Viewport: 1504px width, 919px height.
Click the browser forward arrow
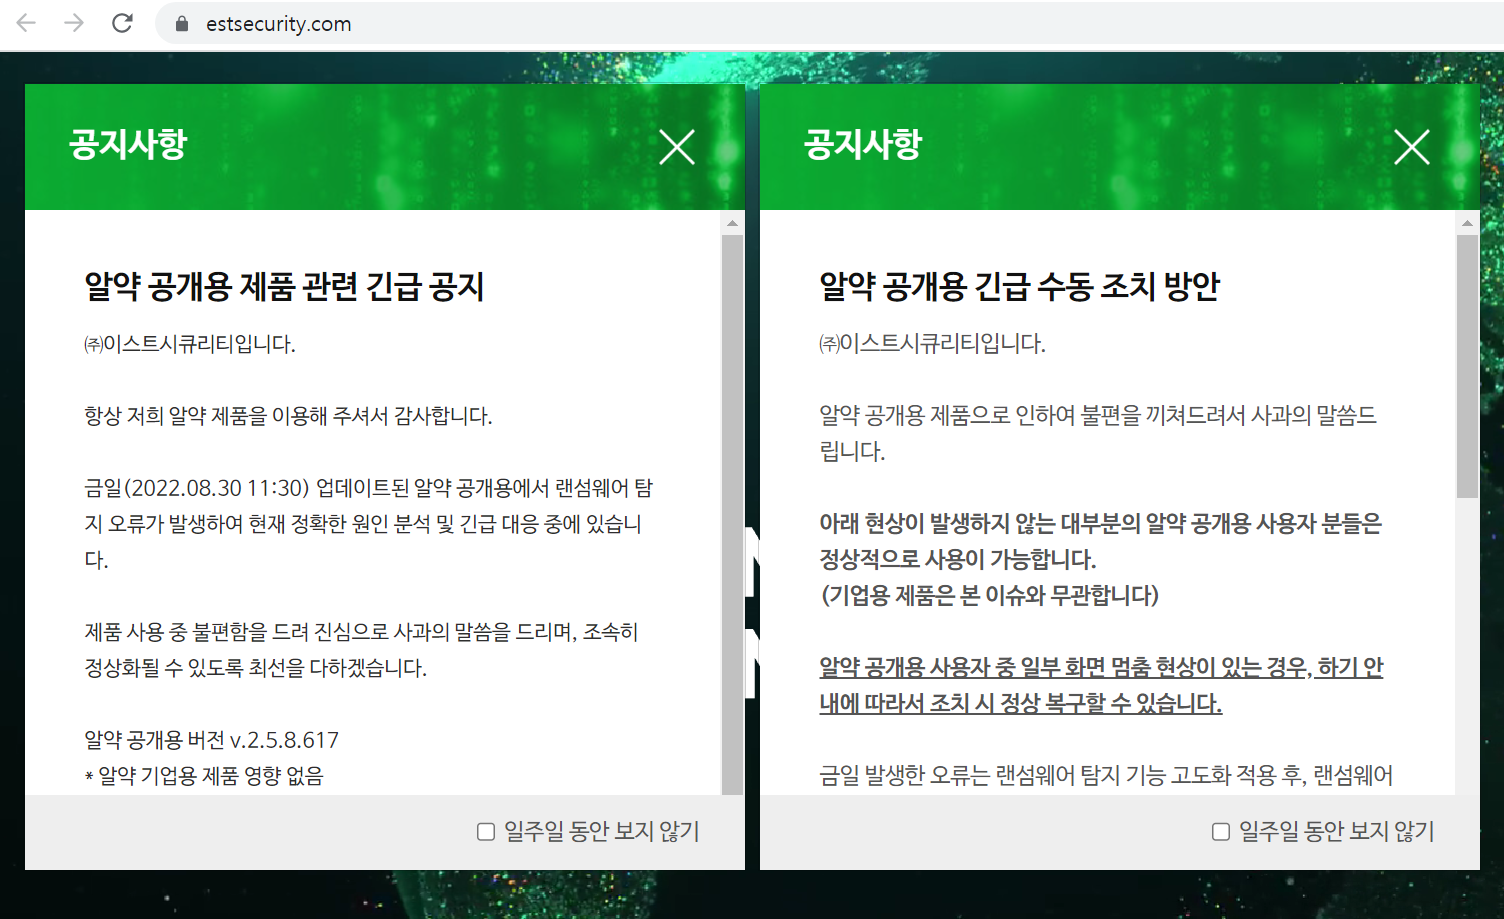pos(74,23)
